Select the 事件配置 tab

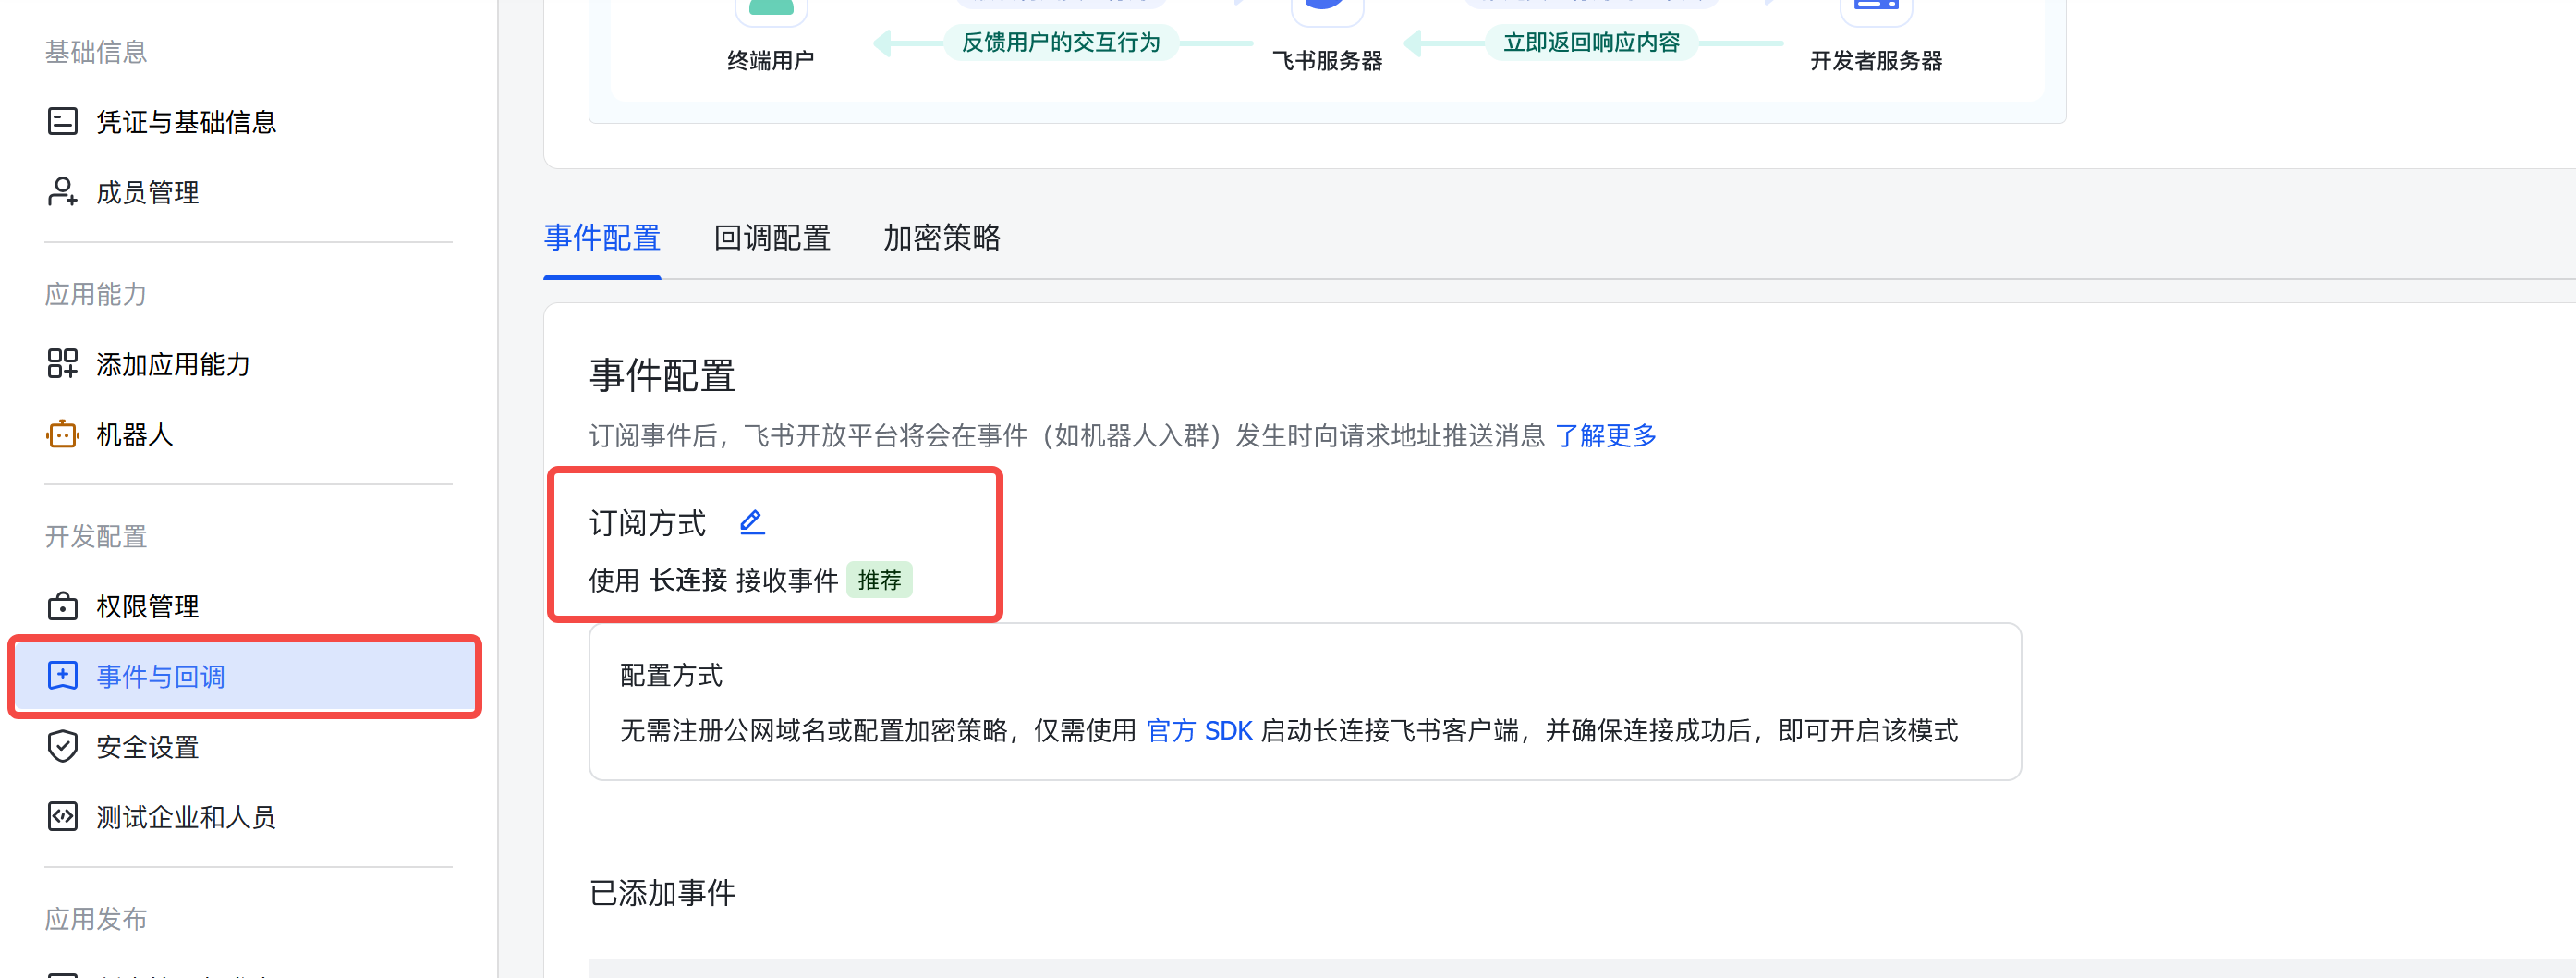[x=601, y=238]
